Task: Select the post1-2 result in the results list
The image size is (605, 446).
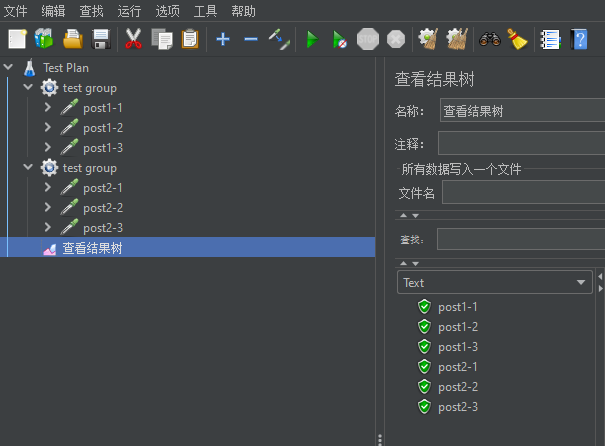Action: [458, 327]
